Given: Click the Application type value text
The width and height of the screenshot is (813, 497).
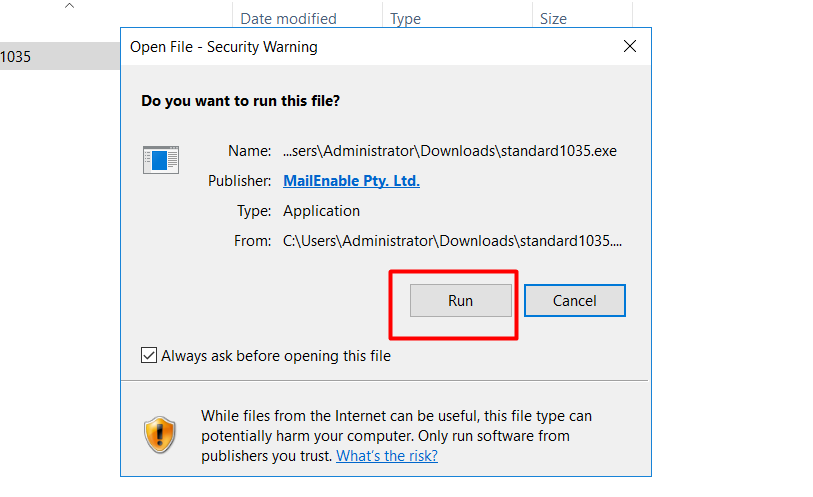Looking at the screenshot, I should click(x=321, y=211).
